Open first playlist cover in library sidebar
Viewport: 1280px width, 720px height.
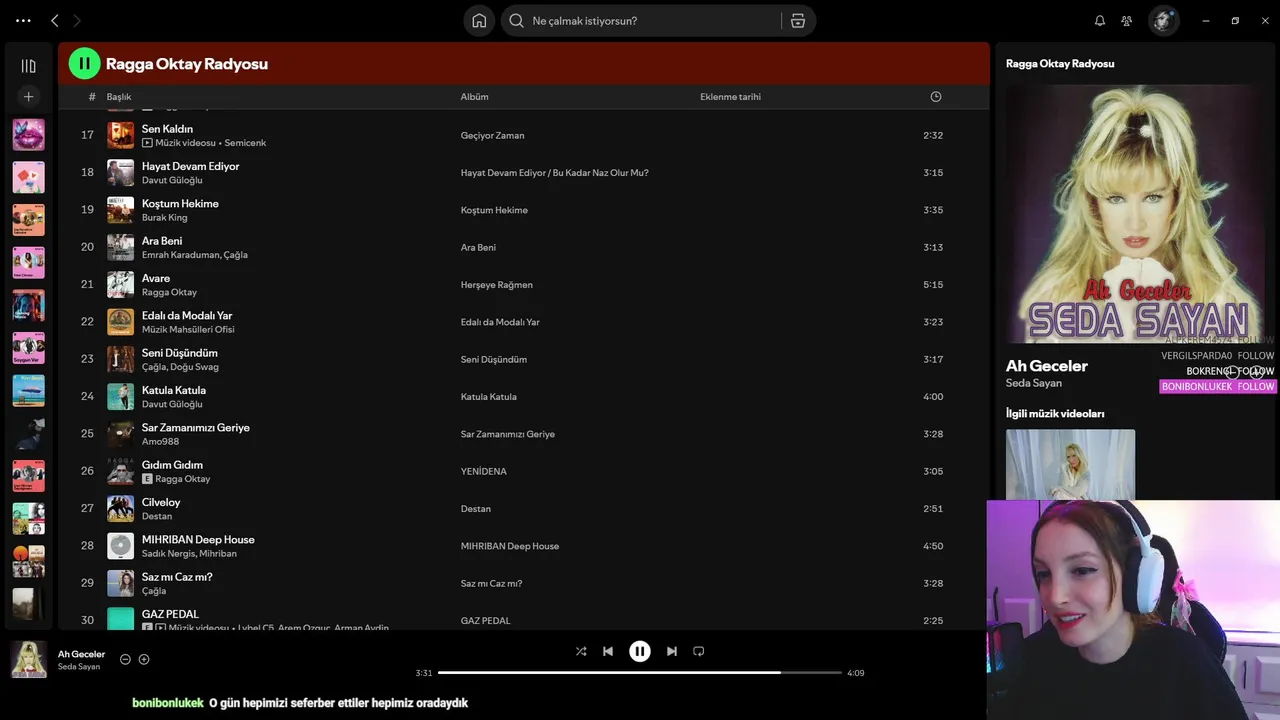[28, 134]
